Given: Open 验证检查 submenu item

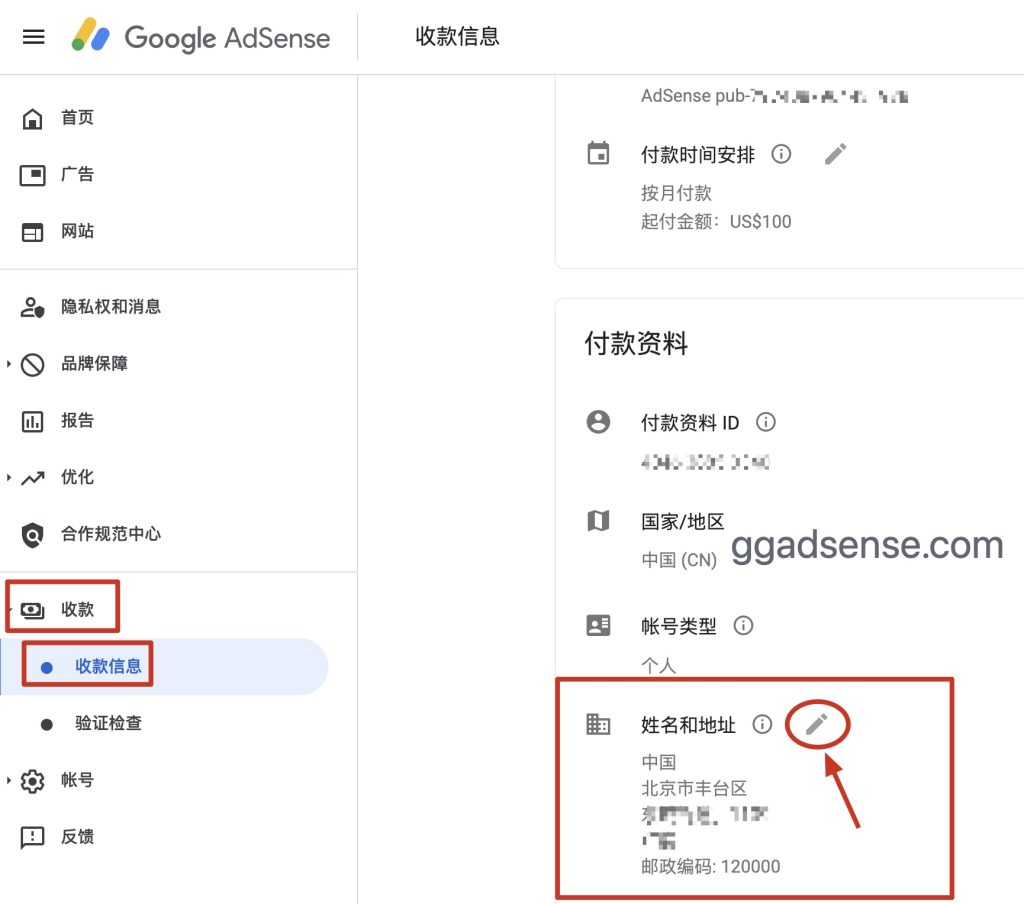Looking at the screenshot, I should [108, 723].
